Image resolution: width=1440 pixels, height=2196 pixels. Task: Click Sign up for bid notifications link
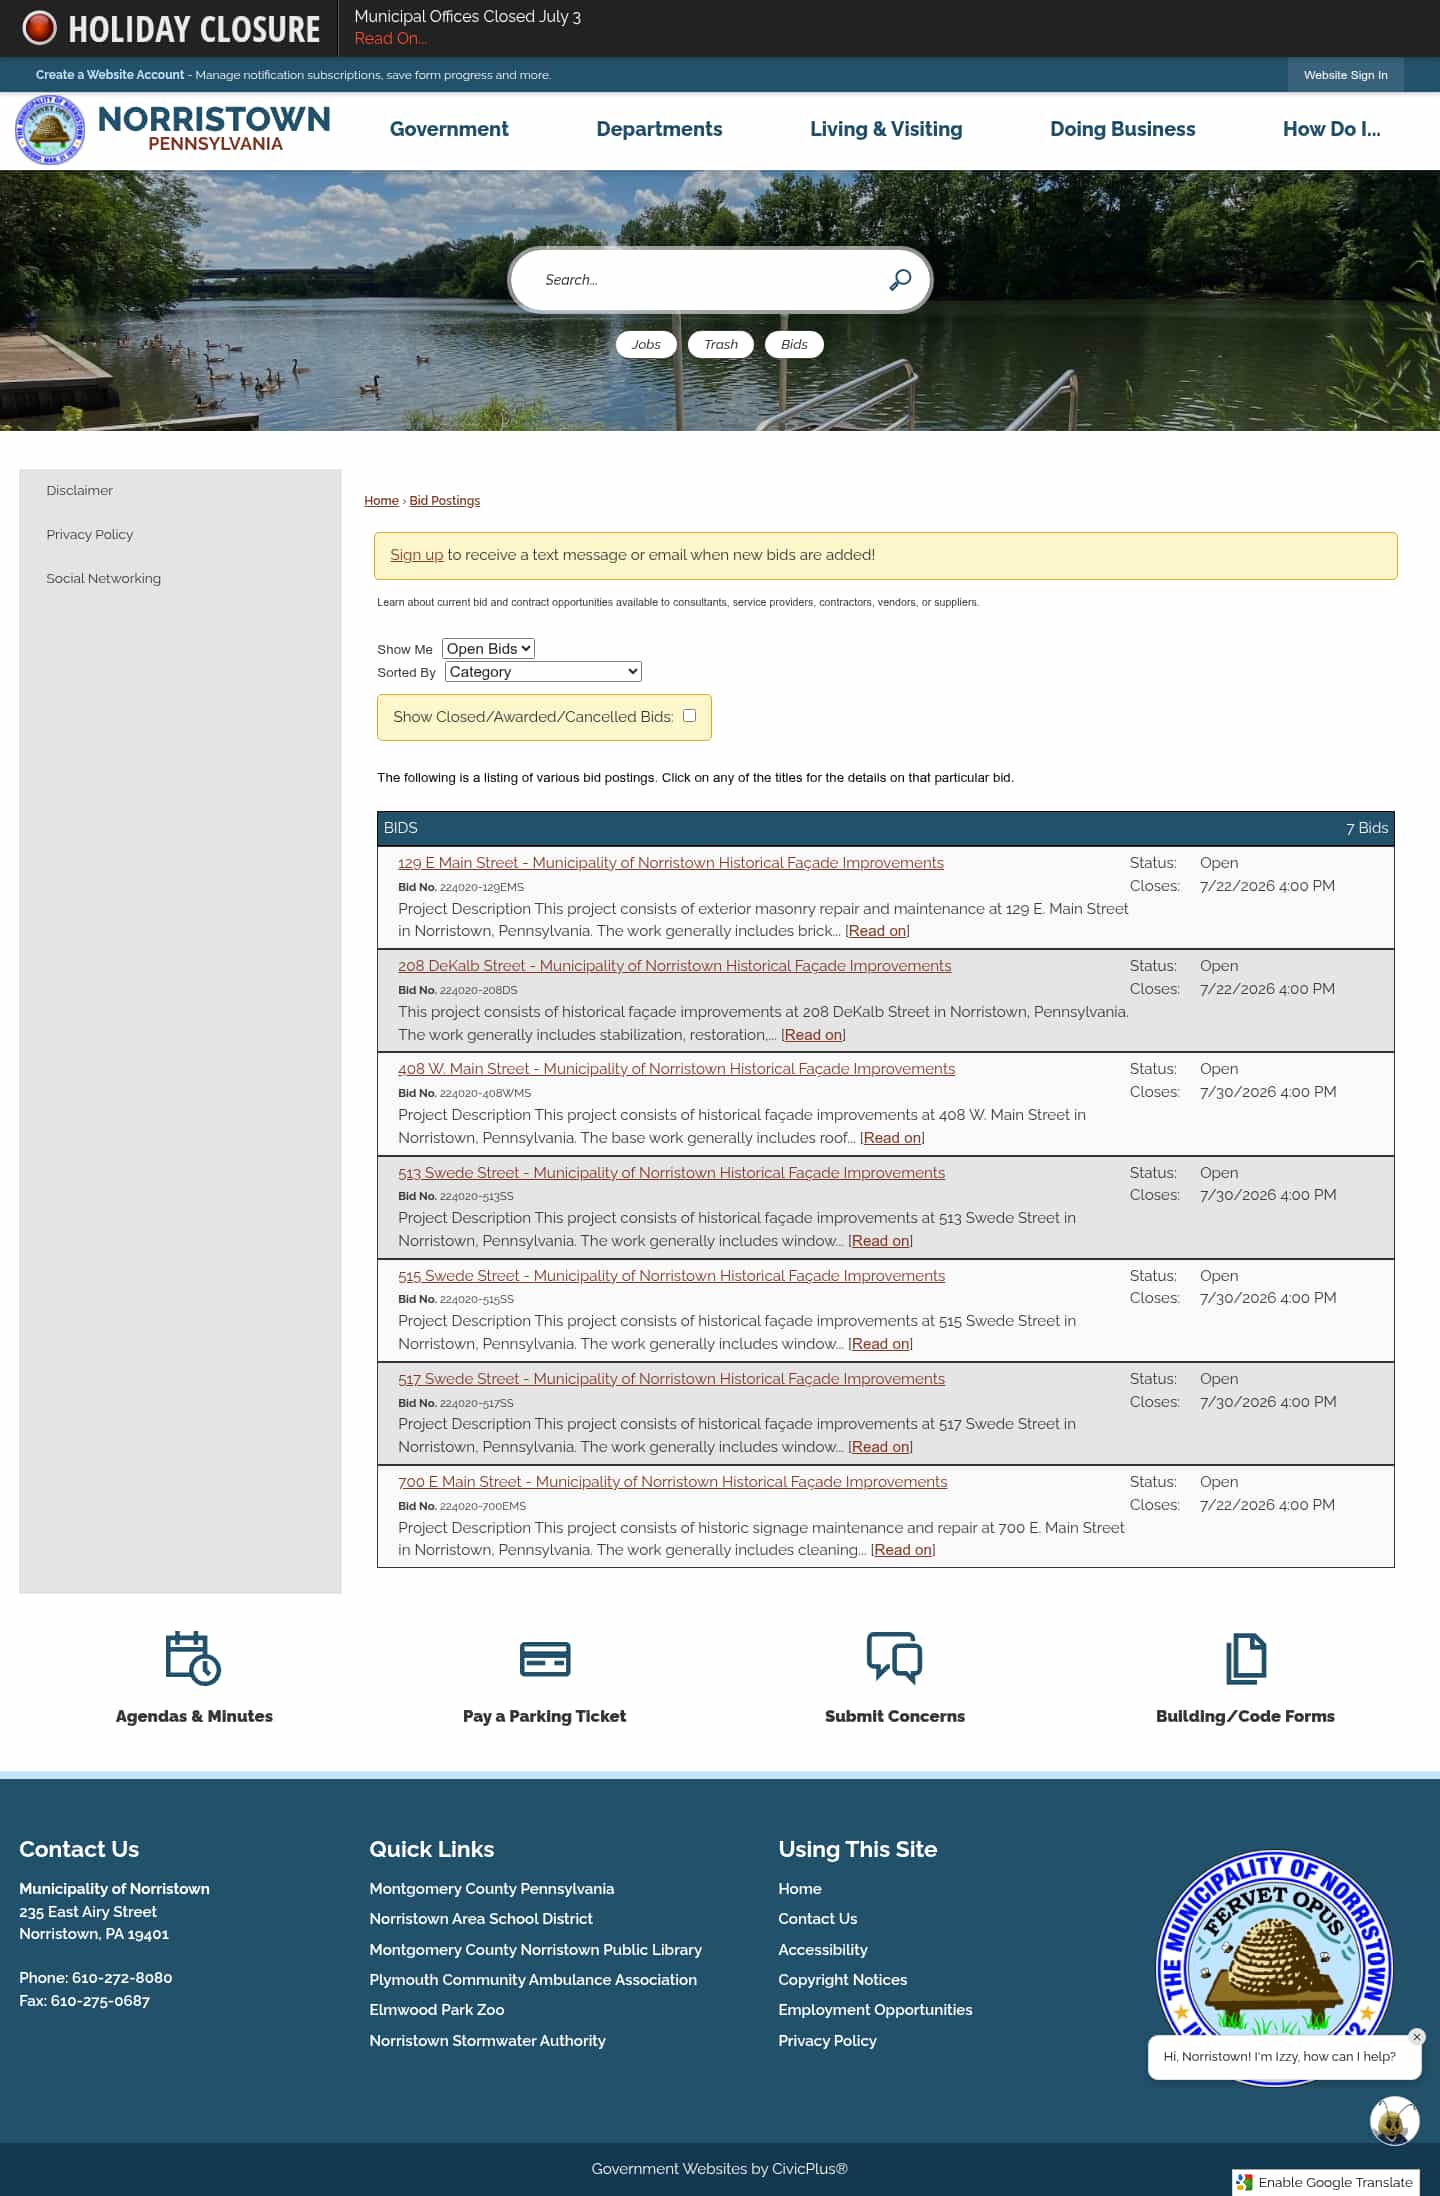pyautogui.click(x=416, y=555)
